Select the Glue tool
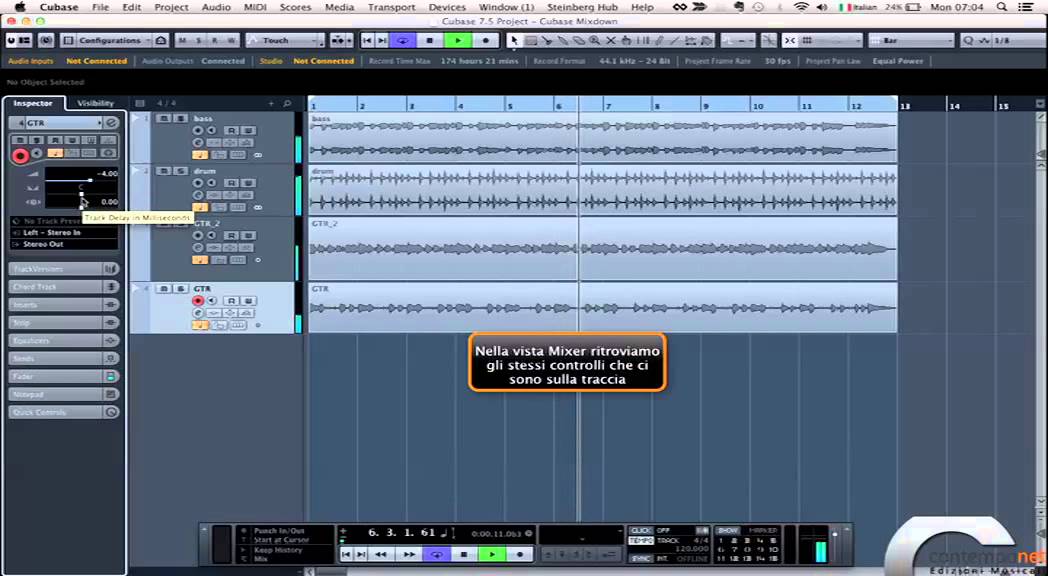Image resolution: width=1048 pixels, height=576 pixels. click(563, 41)
